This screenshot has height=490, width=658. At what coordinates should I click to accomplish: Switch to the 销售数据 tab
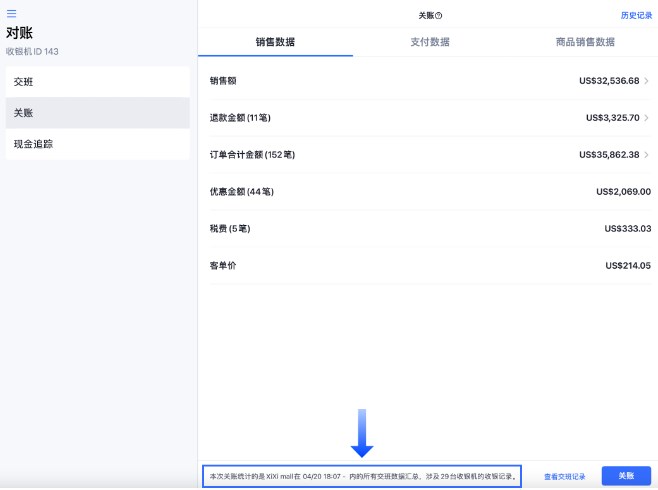275,42
